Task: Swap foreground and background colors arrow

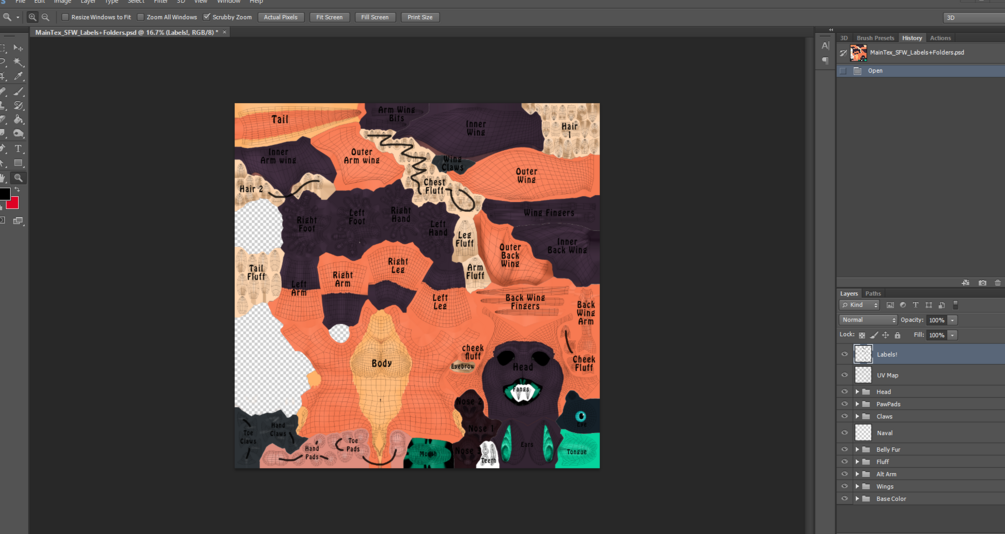Action: (17, 190)
